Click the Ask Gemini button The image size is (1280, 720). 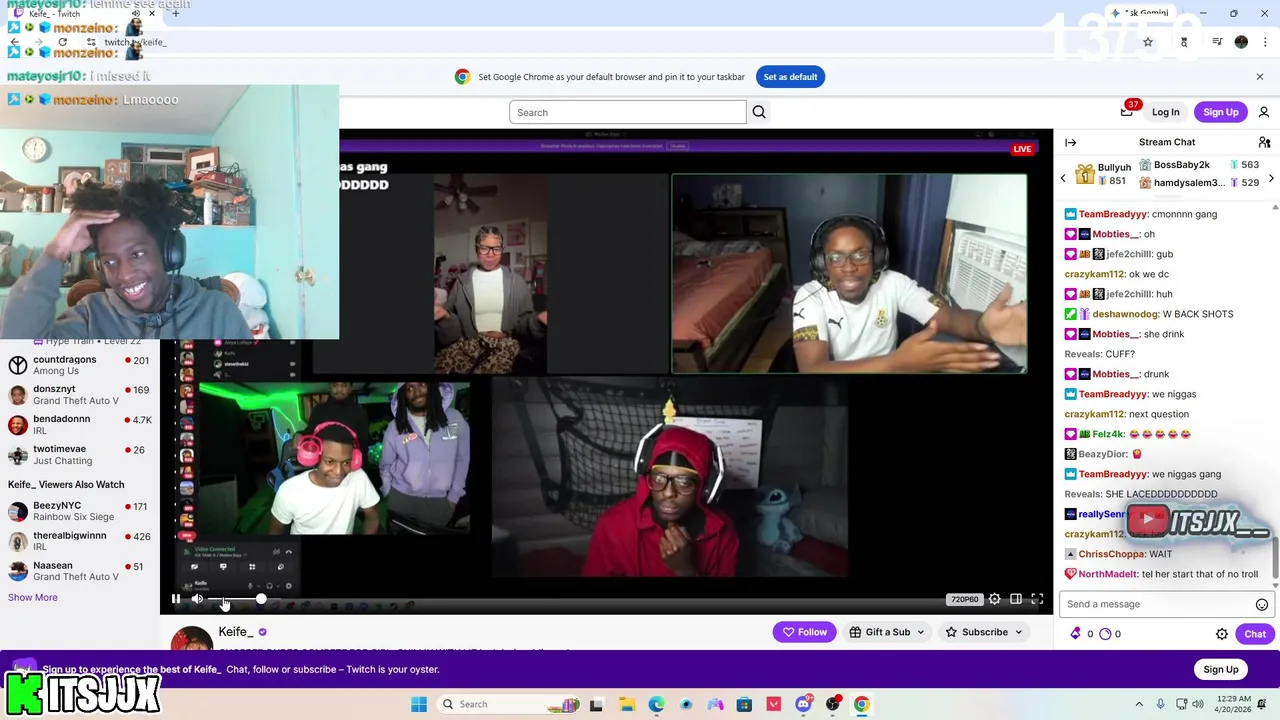click(1140, 13)
